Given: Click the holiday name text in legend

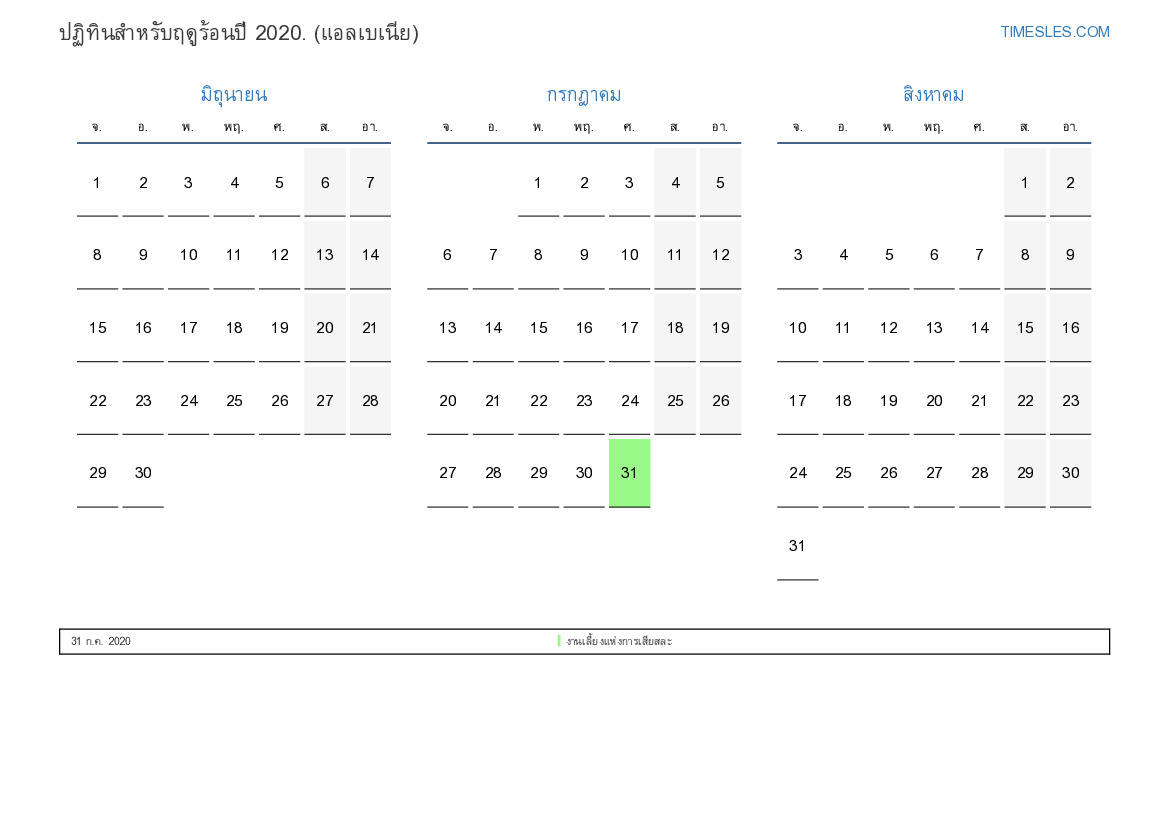Looking at the screenshot, I should click(619, 641).
